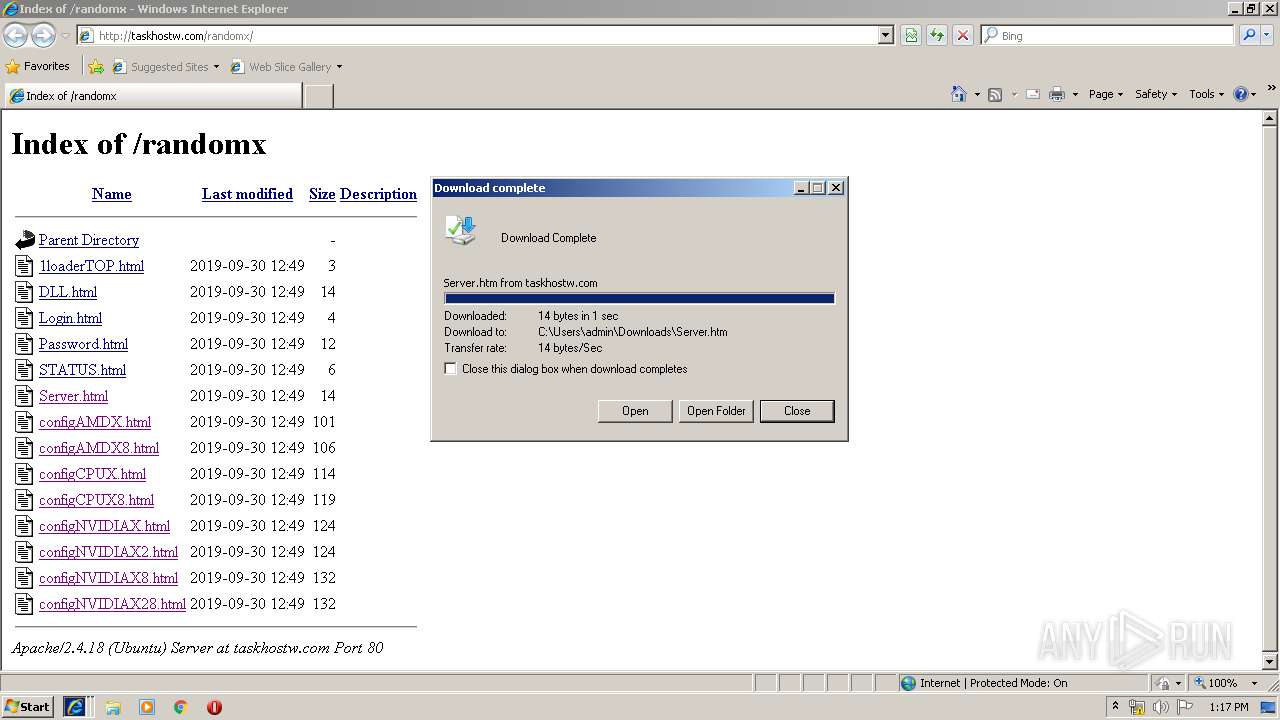Viewport: 1280px width, 720px height.
Task: Open the configCPUX8.html link
Action: coord(96,500)
